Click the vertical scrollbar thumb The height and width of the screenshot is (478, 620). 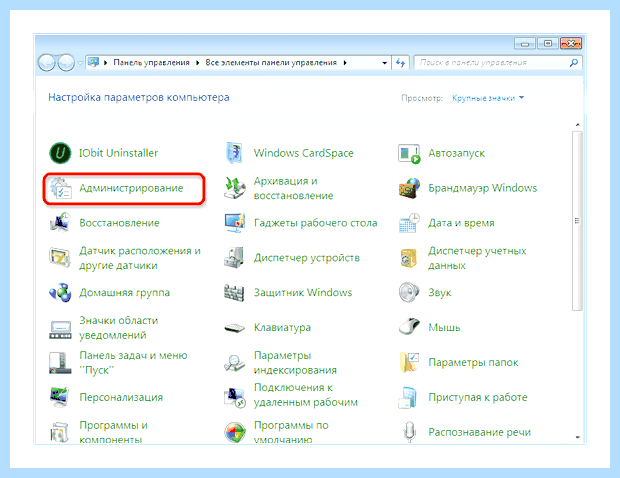click(577, 221)
